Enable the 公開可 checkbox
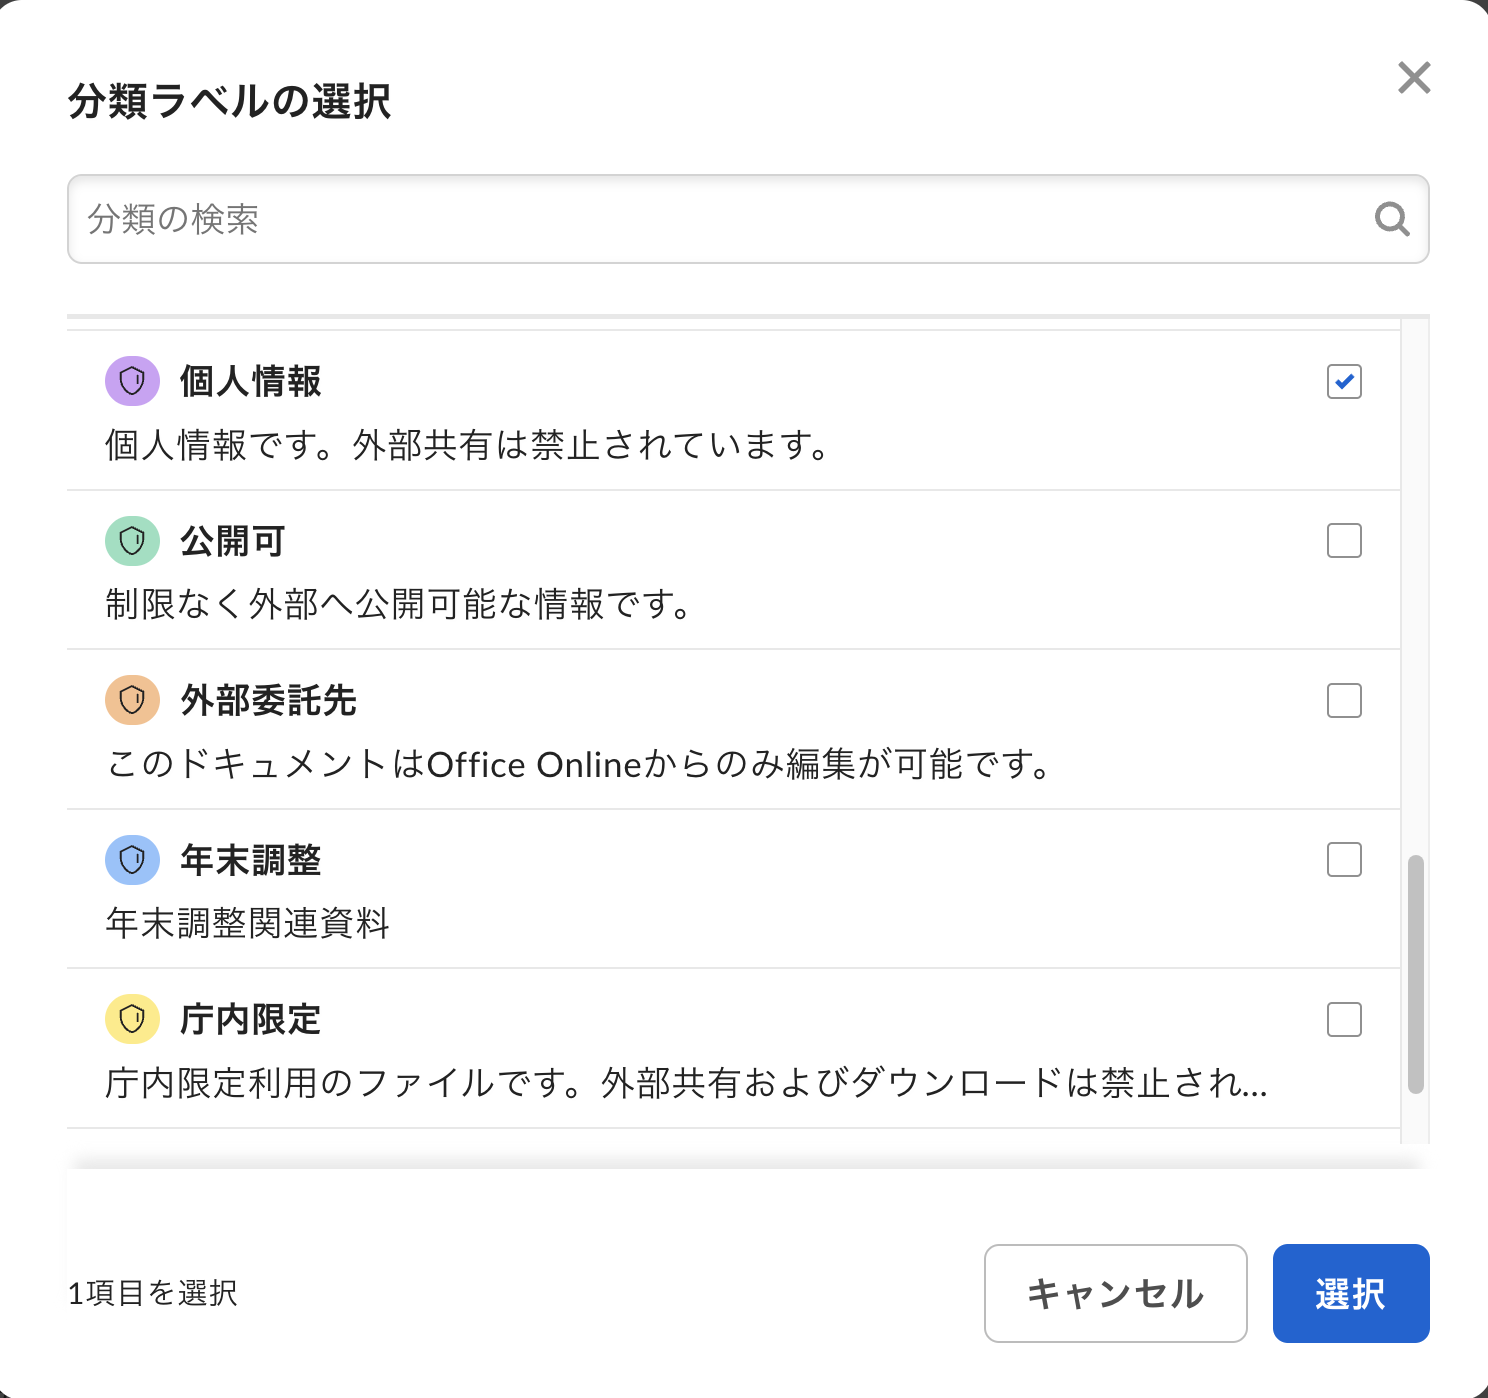The width and height of the screenshot is (1488, 1398). click(x=1344, y=541)
